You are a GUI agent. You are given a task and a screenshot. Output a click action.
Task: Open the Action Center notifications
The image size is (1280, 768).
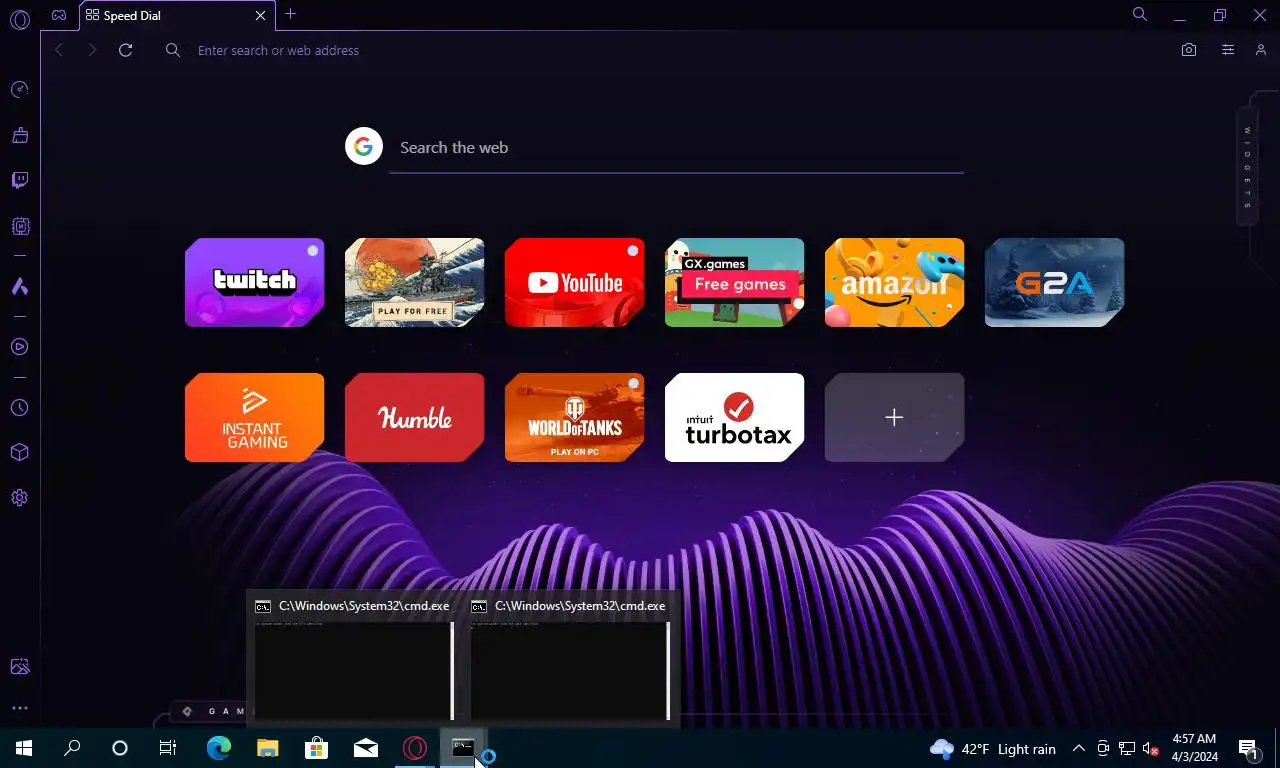click(x=1249, y=748)
